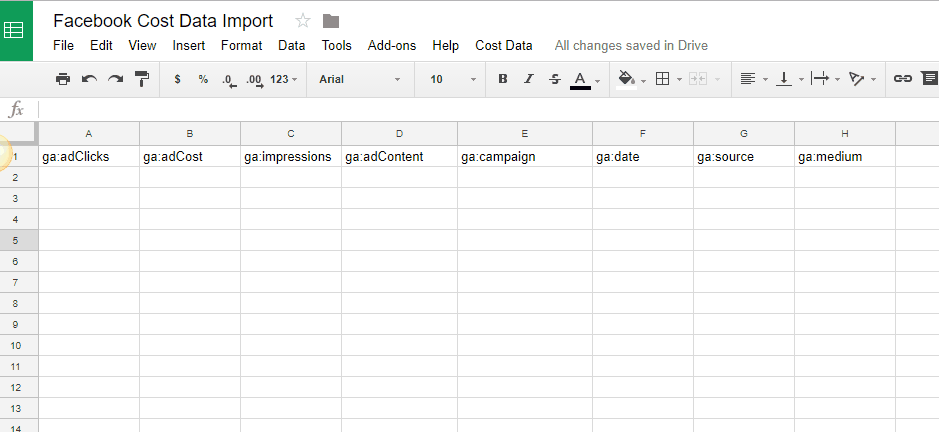Toggle Bold formatting
939x432 pixels.
(x=503, y=79)
